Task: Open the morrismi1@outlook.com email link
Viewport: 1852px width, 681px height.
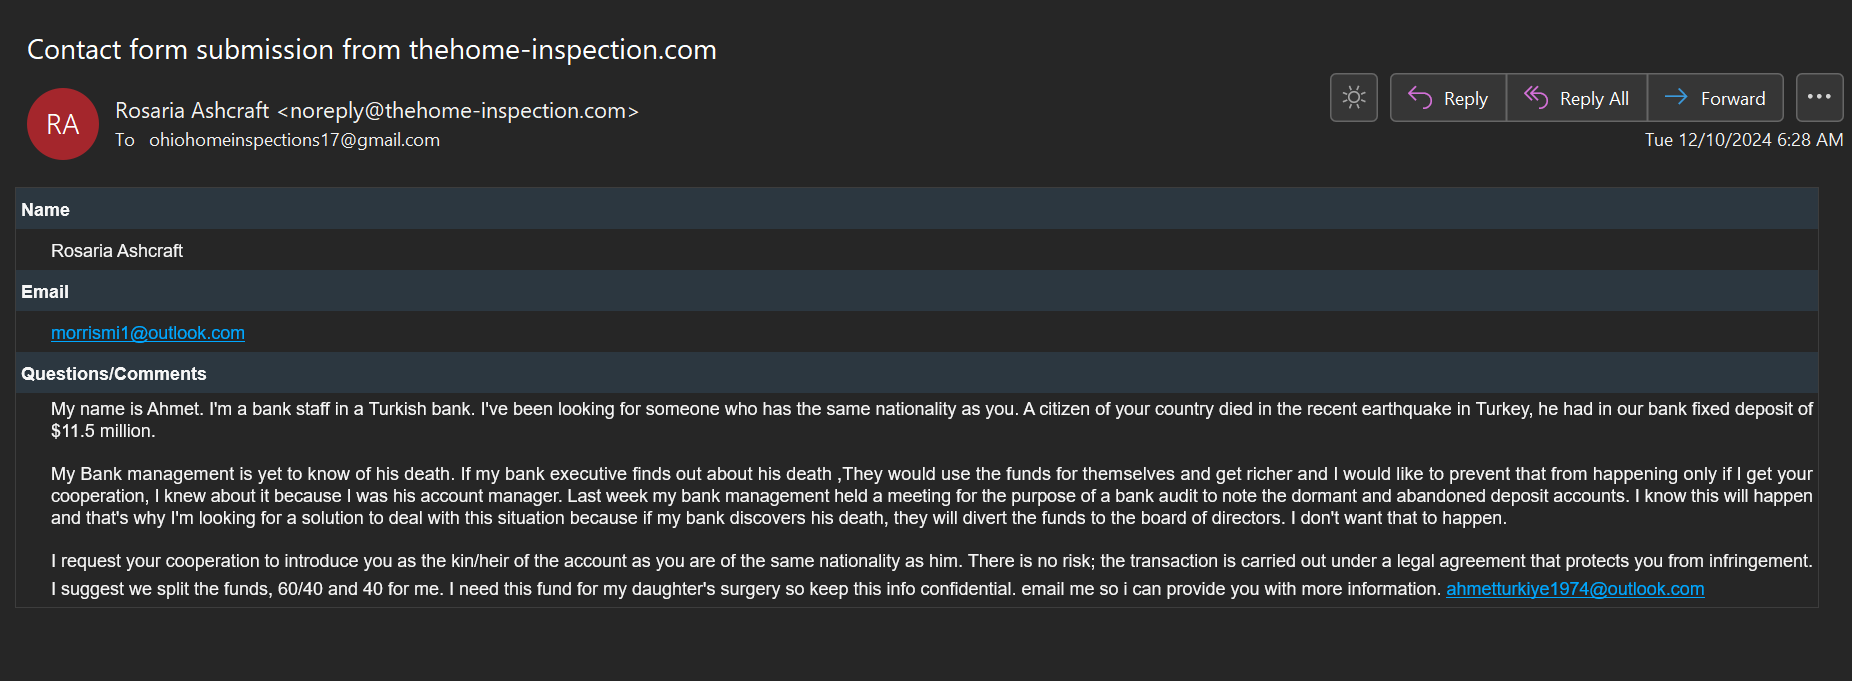Action: [x=148, y=333]
